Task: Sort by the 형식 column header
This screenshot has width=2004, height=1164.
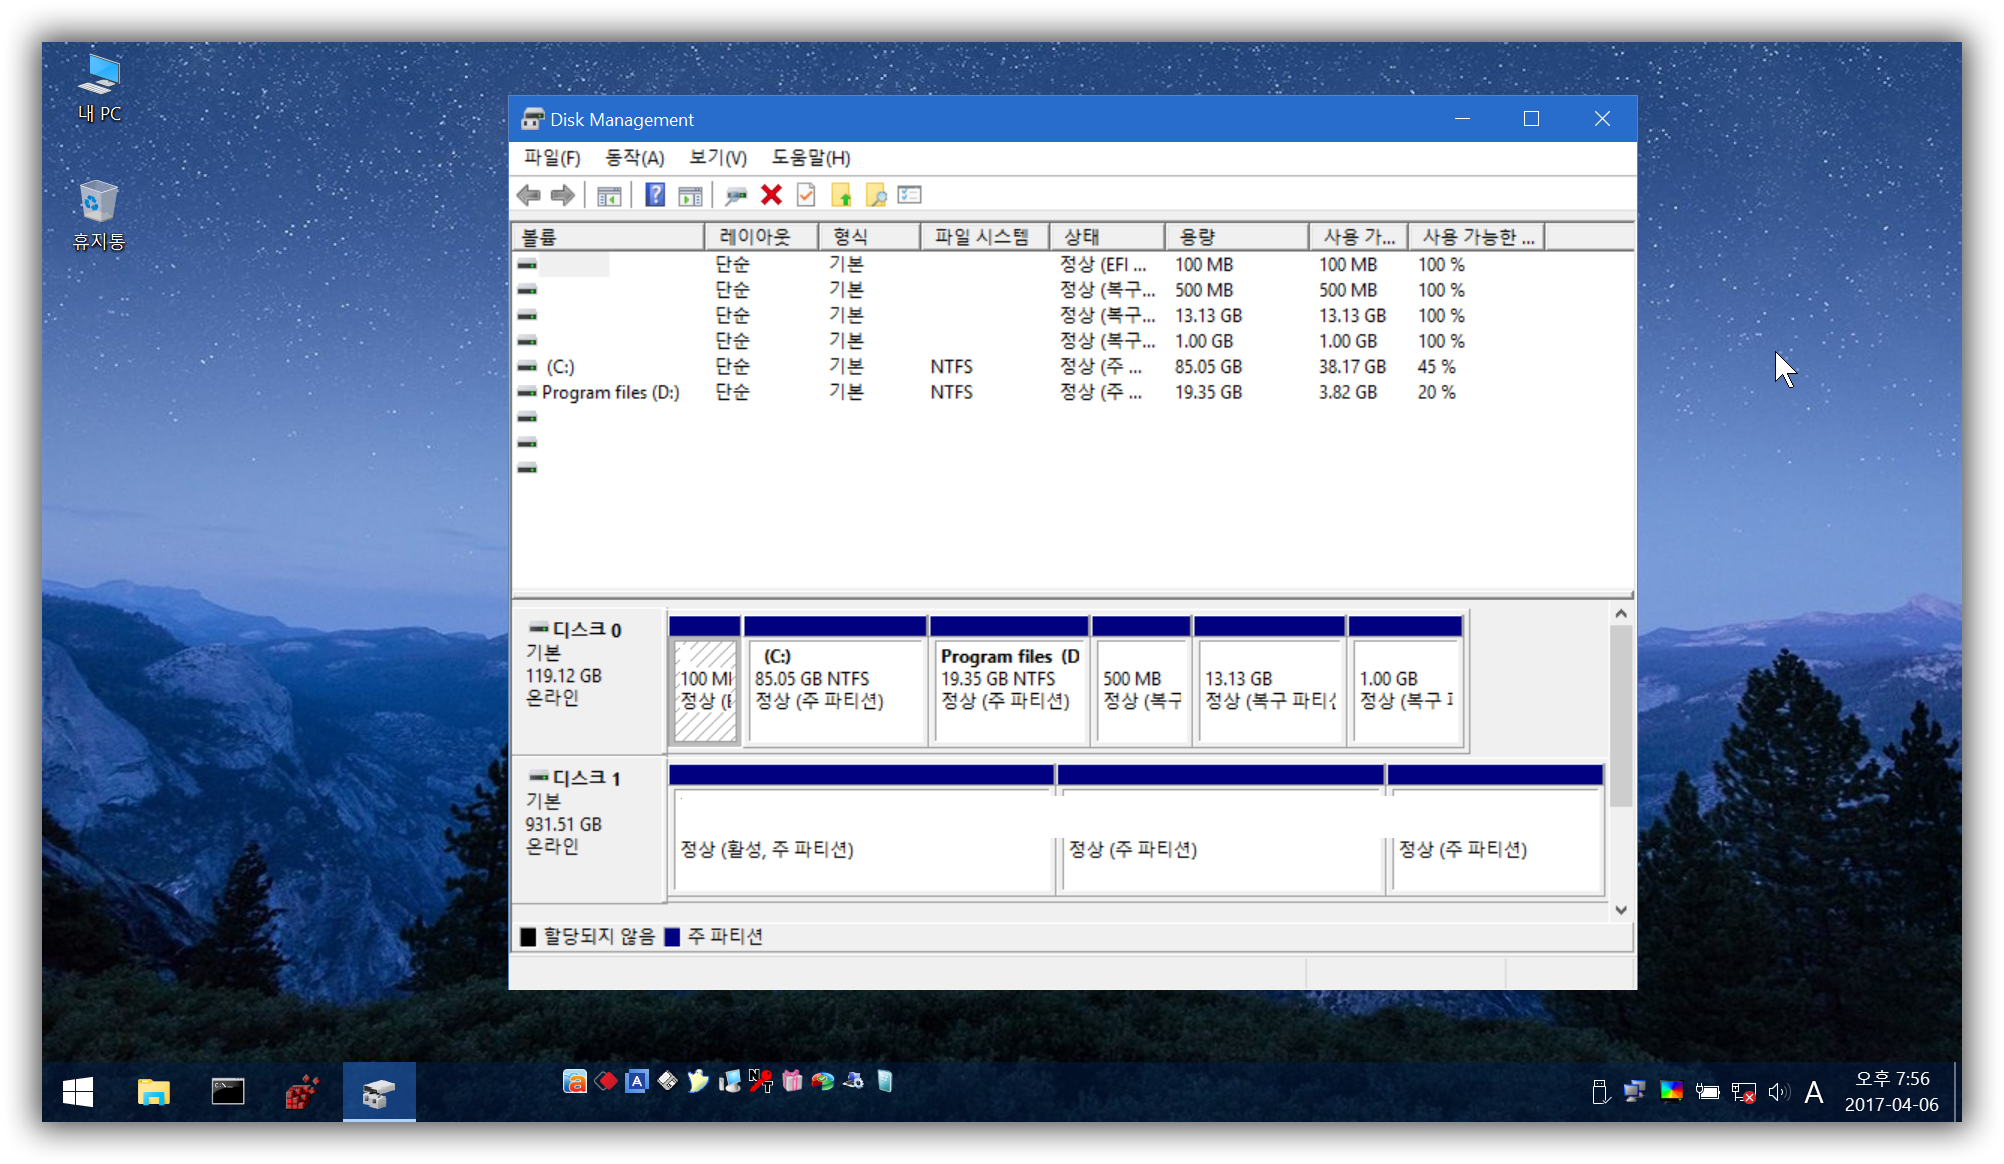Action: coord(870,237)
